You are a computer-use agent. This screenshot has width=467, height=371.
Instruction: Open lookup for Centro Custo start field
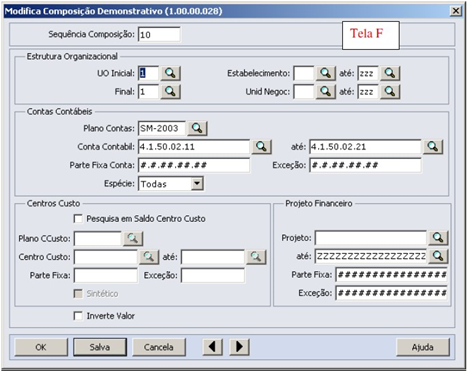coord(149,257)
